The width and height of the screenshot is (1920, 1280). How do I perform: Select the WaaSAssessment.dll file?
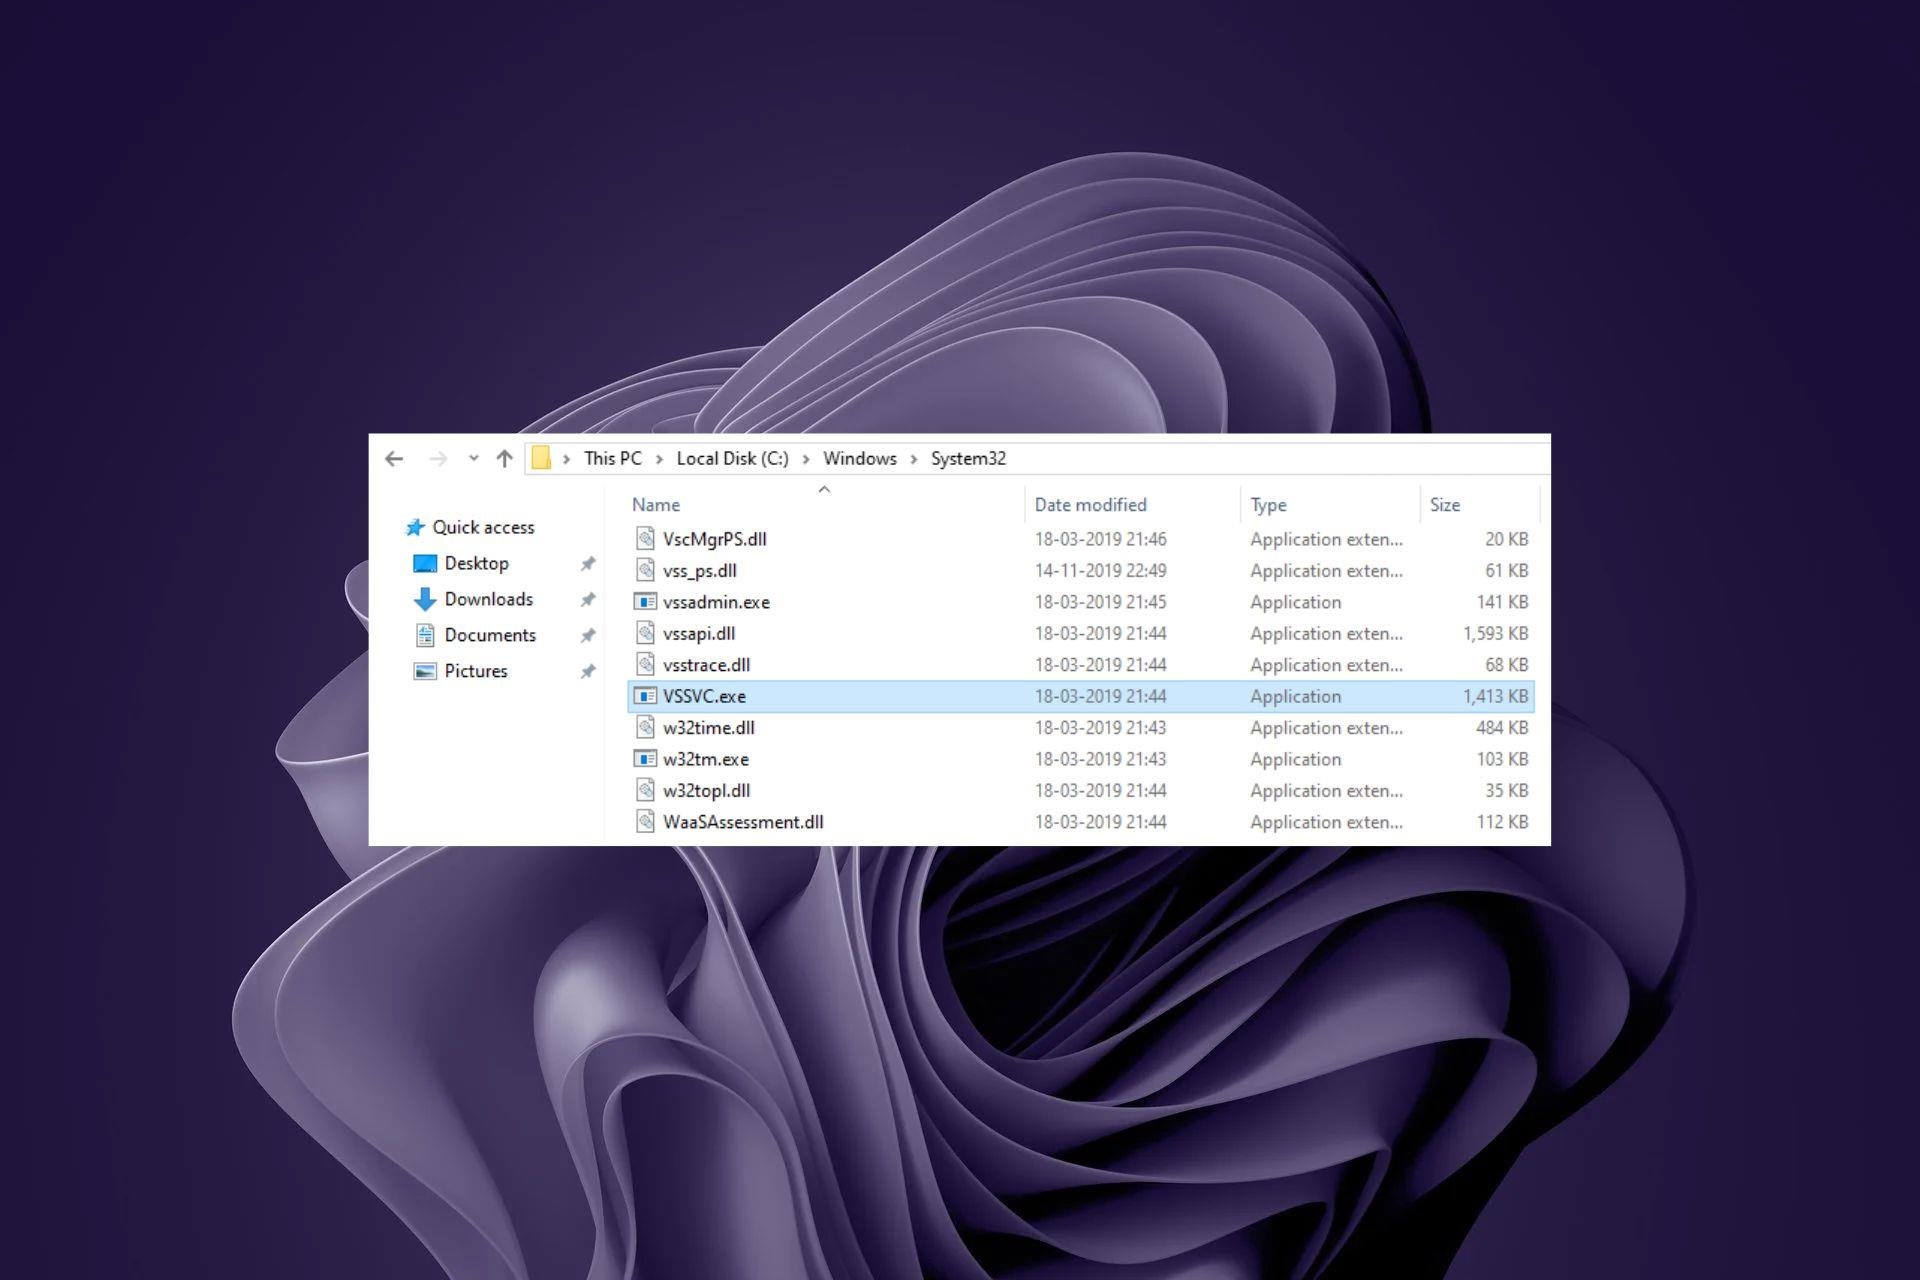pos(743,822)
